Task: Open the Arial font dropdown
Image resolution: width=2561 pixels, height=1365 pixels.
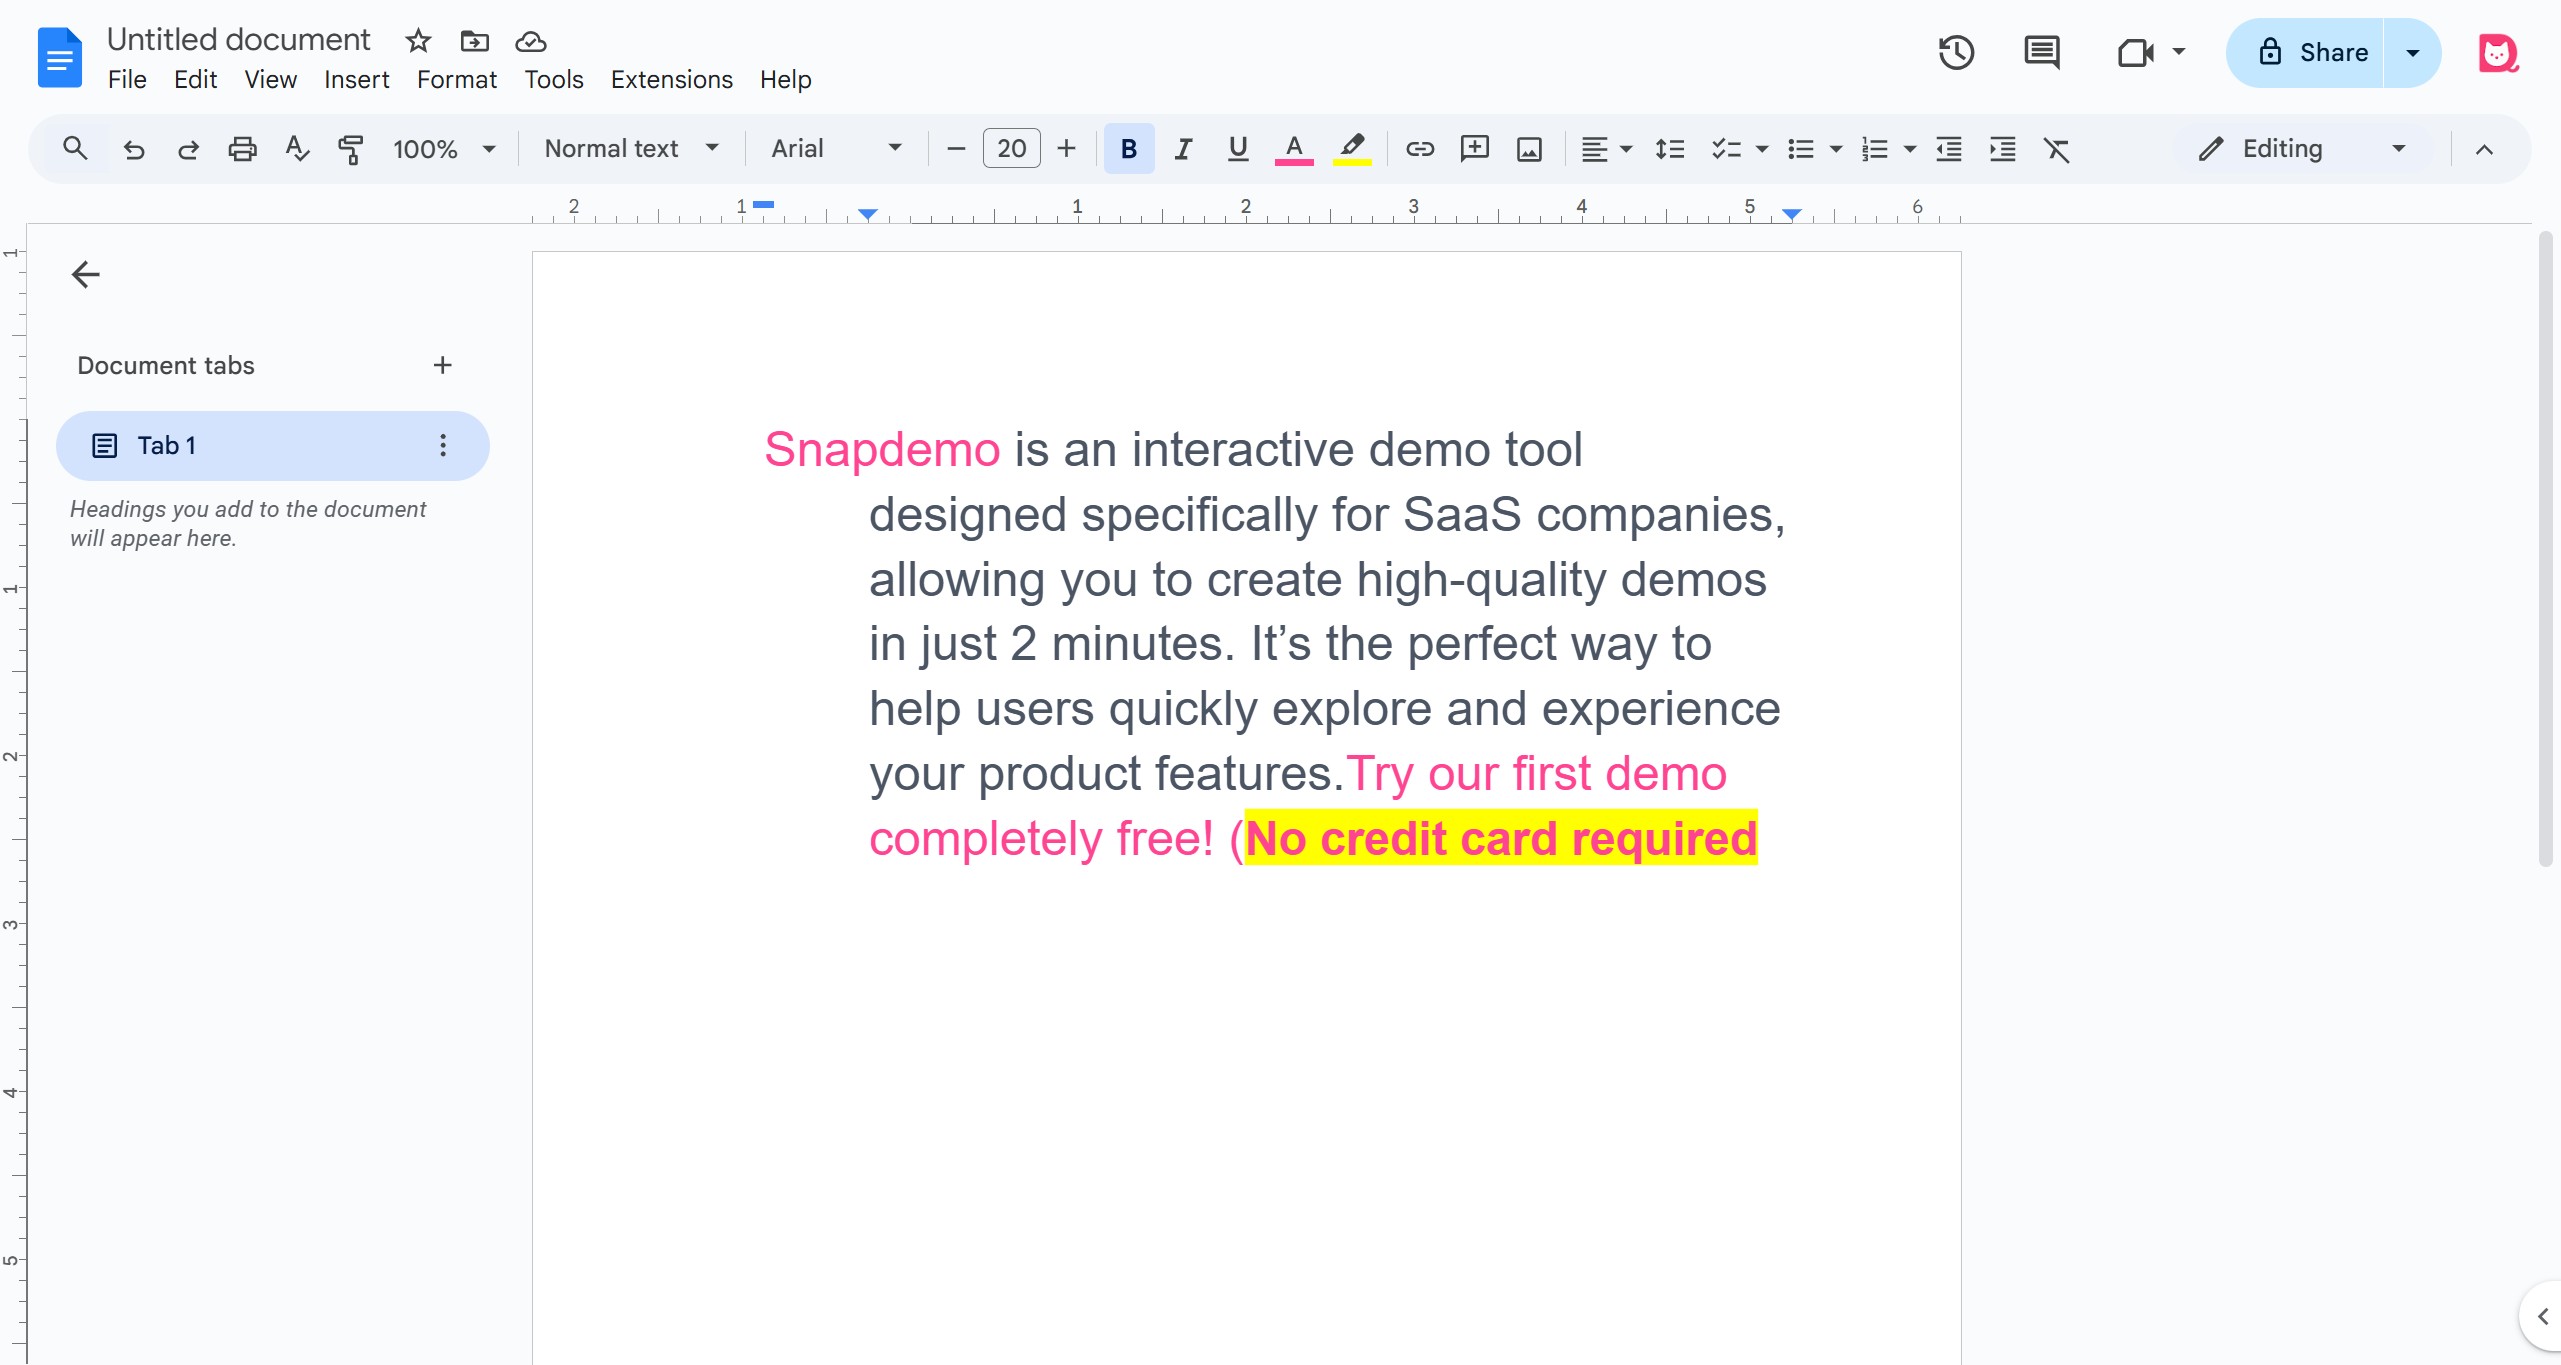Action: click(x=836, y=149)
